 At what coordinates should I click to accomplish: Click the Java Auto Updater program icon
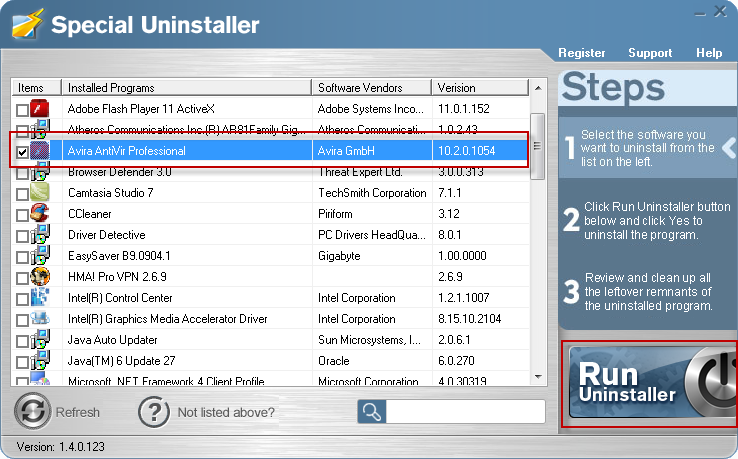coord(40,339)
